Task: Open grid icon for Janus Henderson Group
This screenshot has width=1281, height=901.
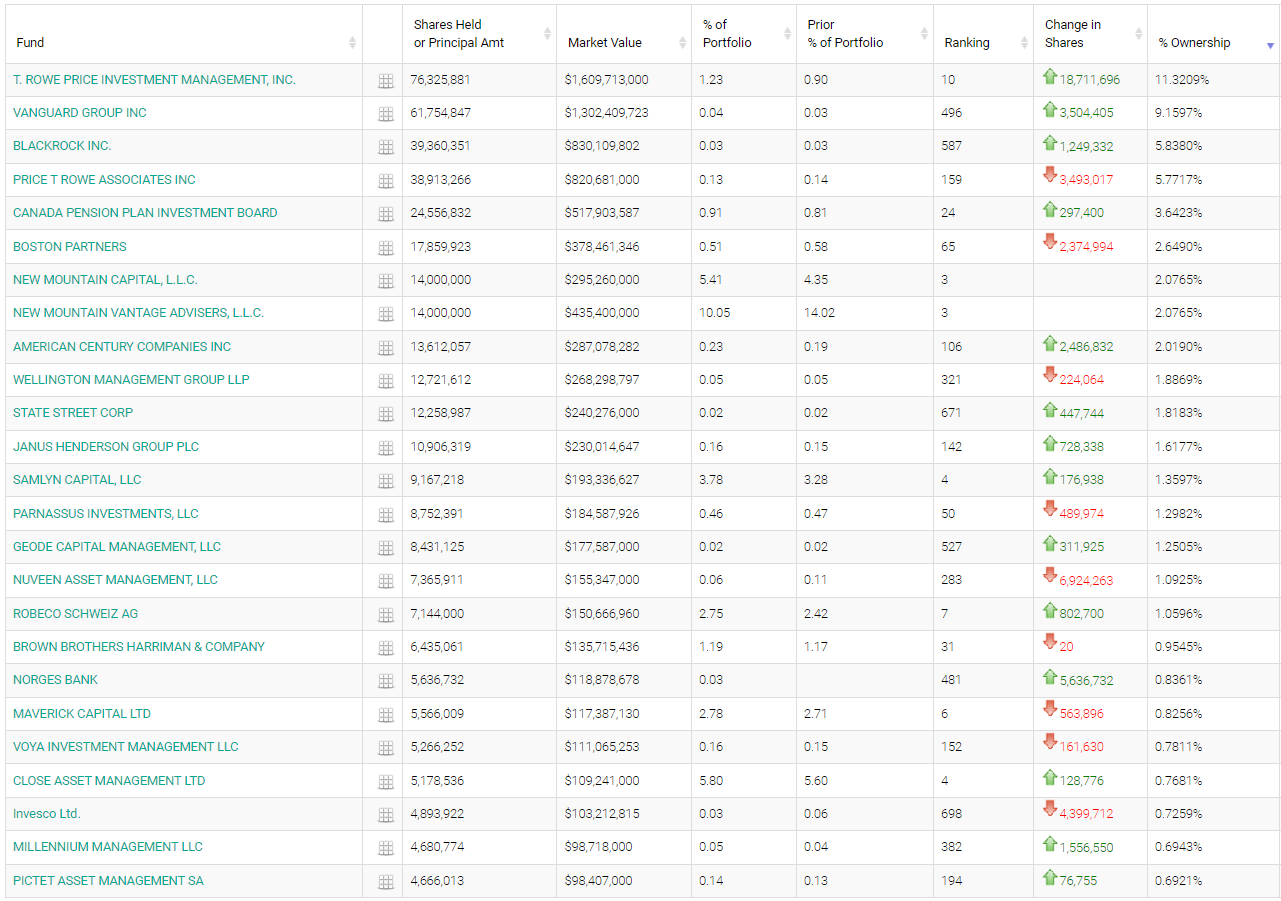Action: tap(385, 448)
